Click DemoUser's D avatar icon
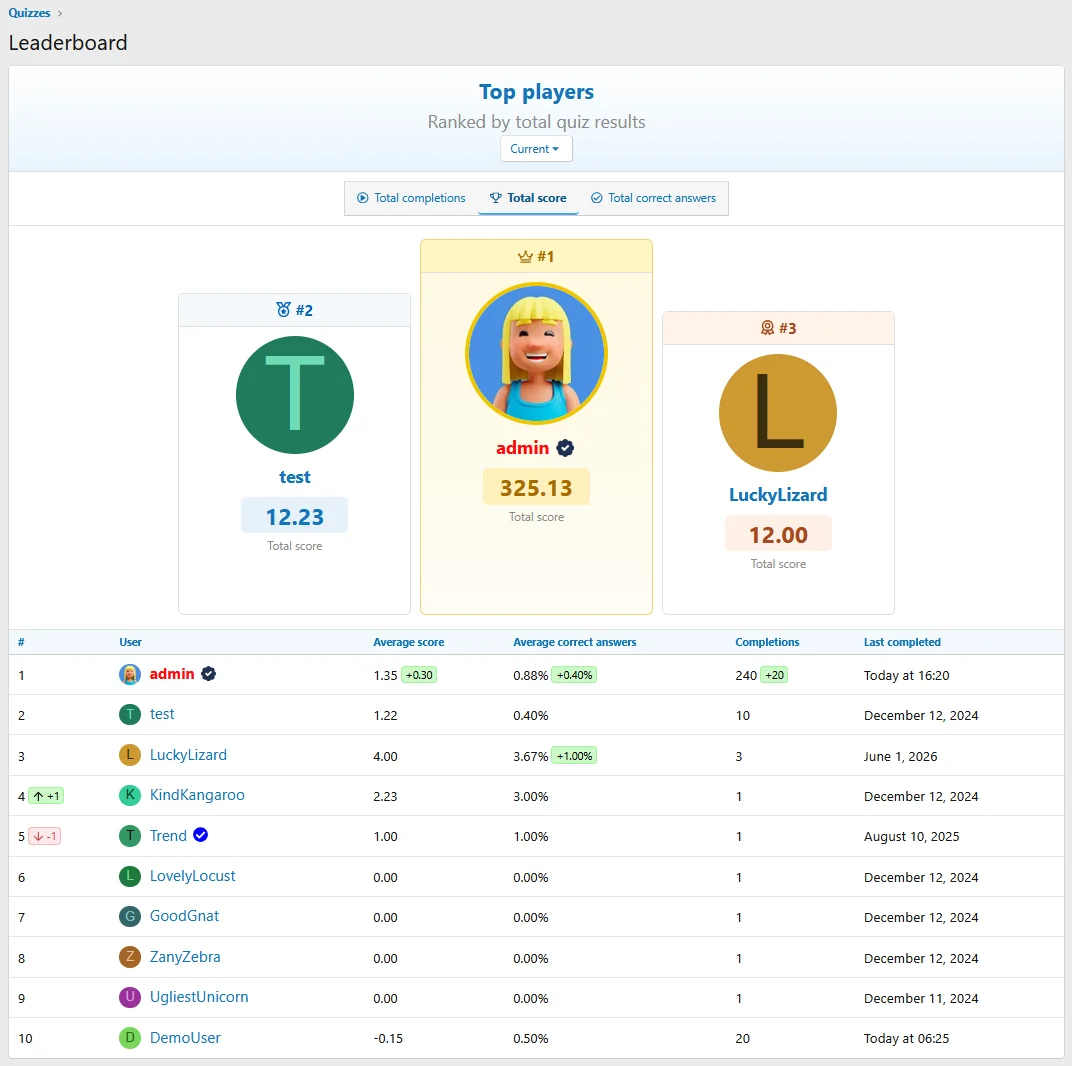Image resolution: width=1072 pixels, height=1066 pixels. click(x=130, y=1038)
